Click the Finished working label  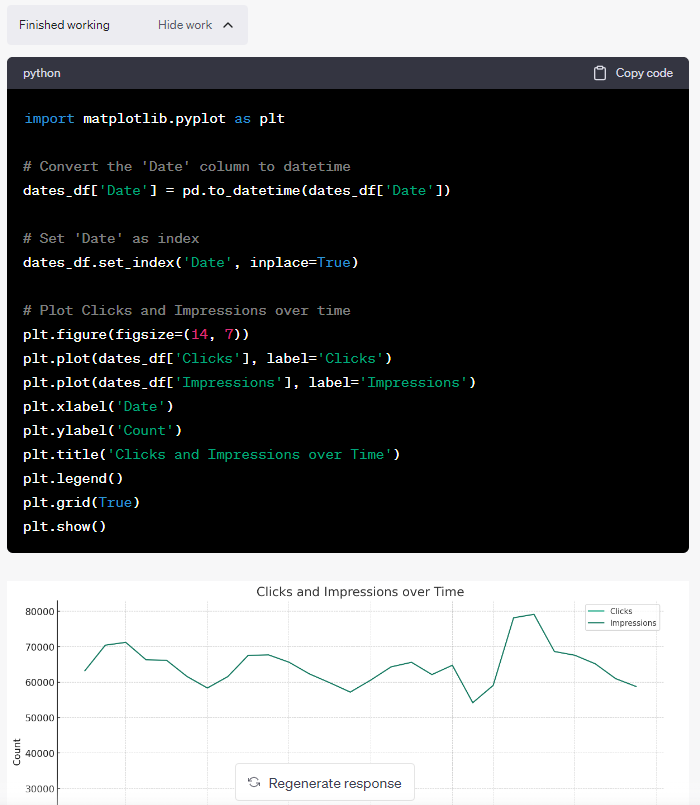(x=64, y=25)
